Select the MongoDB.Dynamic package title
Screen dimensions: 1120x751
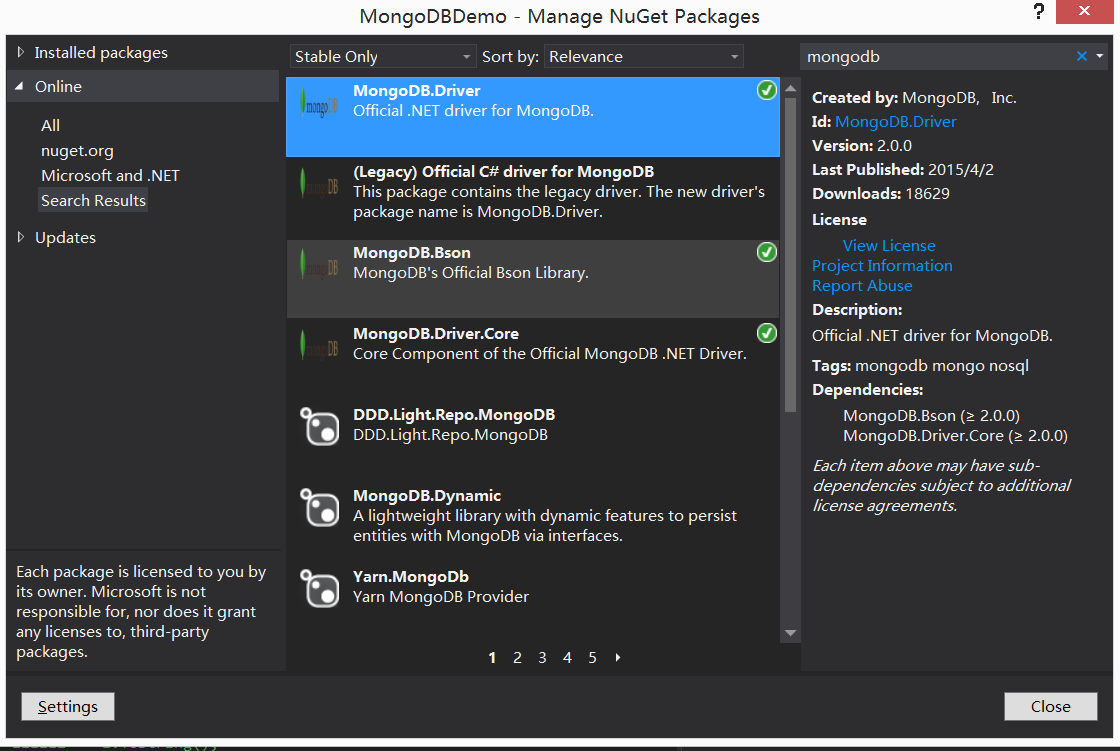tap(426, 496)
